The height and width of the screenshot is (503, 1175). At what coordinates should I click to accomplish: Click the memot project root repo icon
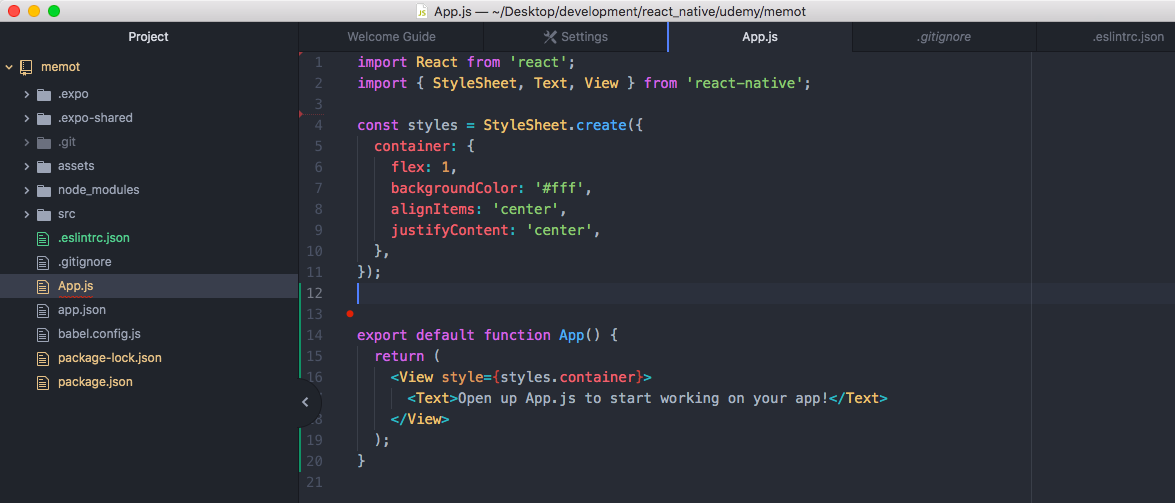(27, 67)
